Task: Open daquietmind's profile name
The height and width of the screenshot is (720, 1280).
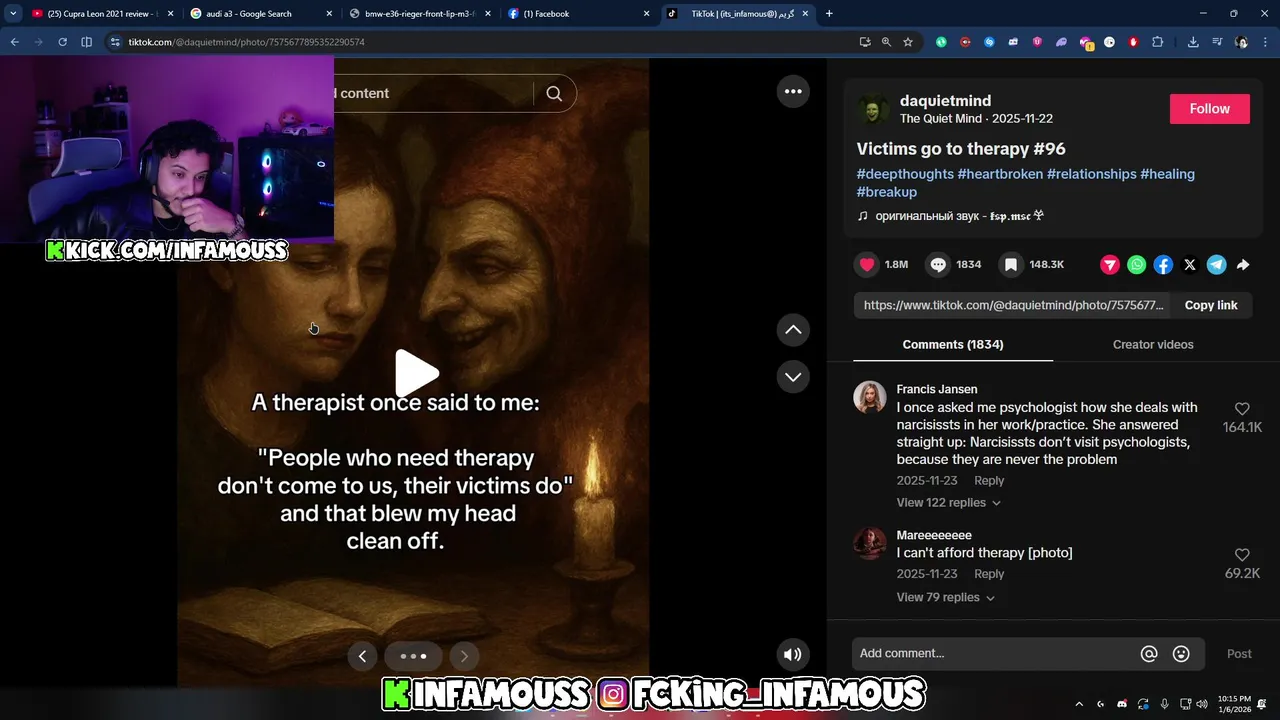Action: point(945,101)
